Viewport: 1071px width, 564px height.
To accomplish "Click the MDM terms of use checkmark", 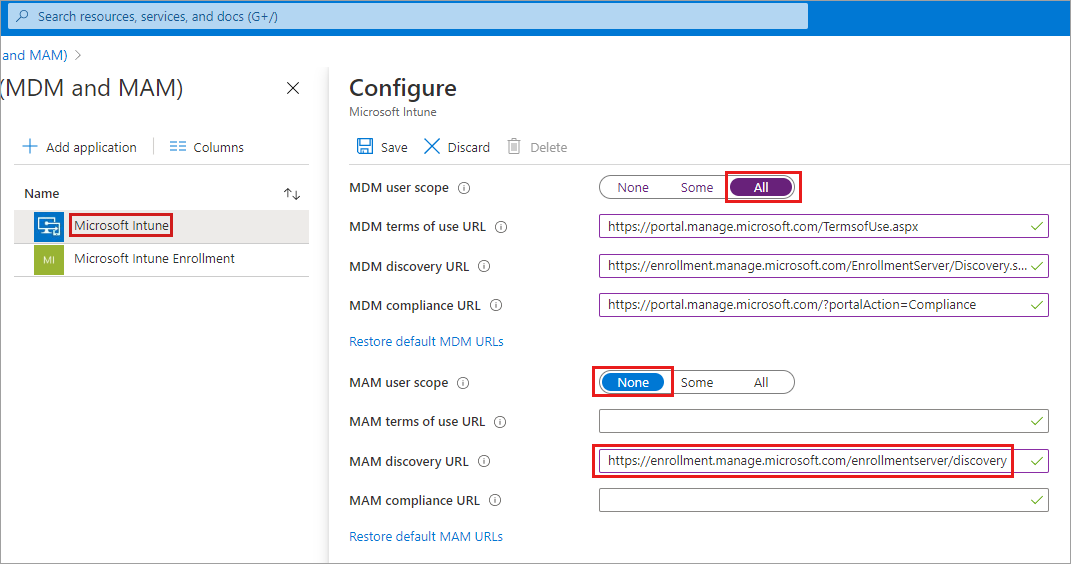I will 1037,226.
